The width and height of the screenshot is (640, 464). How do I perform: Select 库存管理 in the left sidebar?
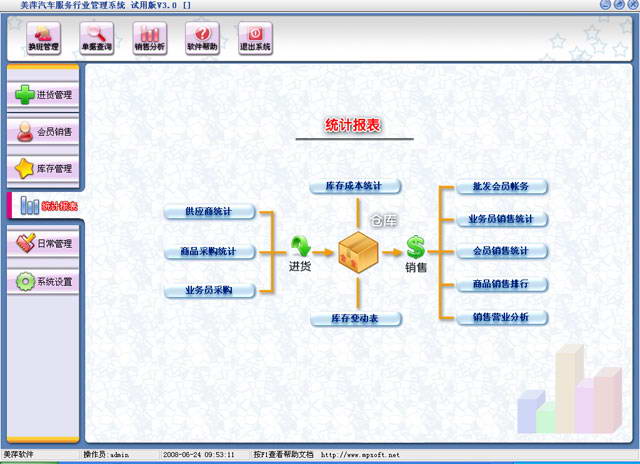click(x=43, y=169)
